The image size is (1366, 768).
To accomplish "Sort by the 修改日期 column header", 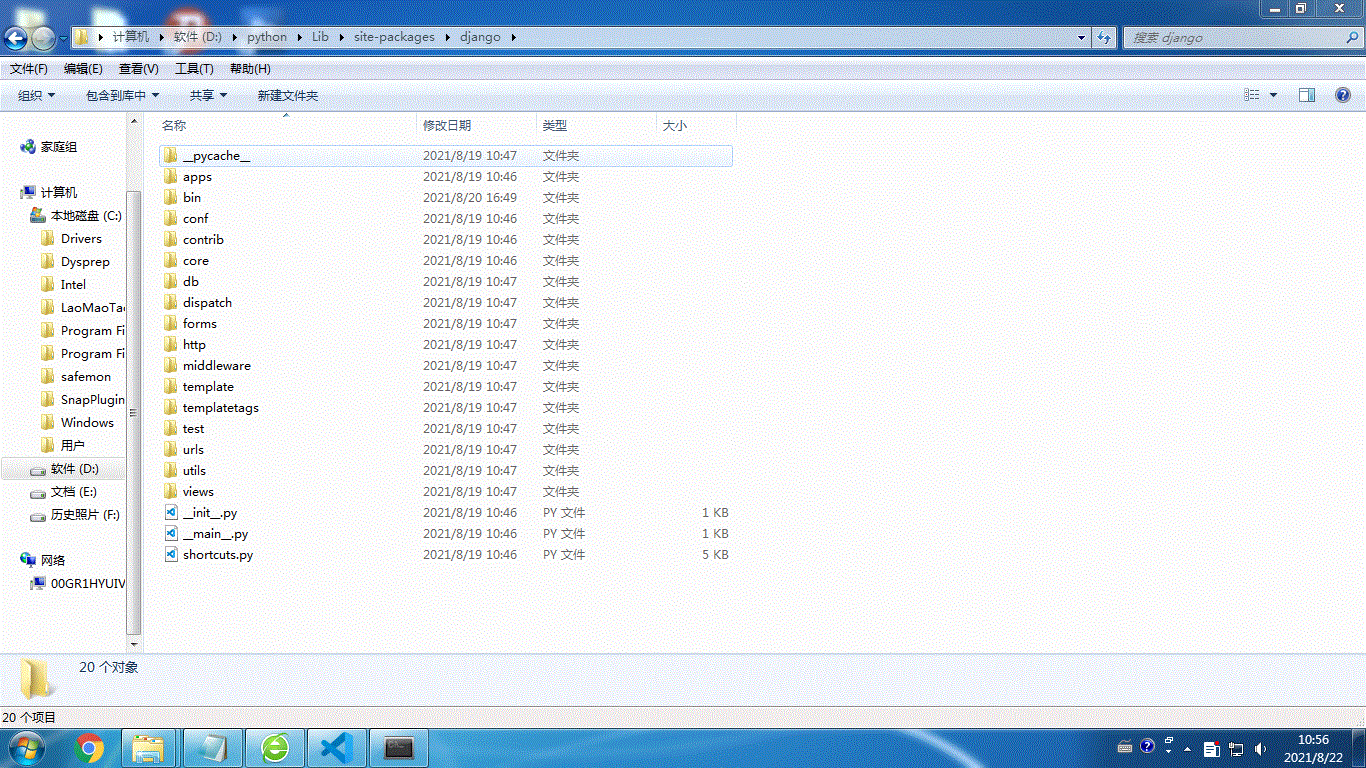I will (447, 125).
